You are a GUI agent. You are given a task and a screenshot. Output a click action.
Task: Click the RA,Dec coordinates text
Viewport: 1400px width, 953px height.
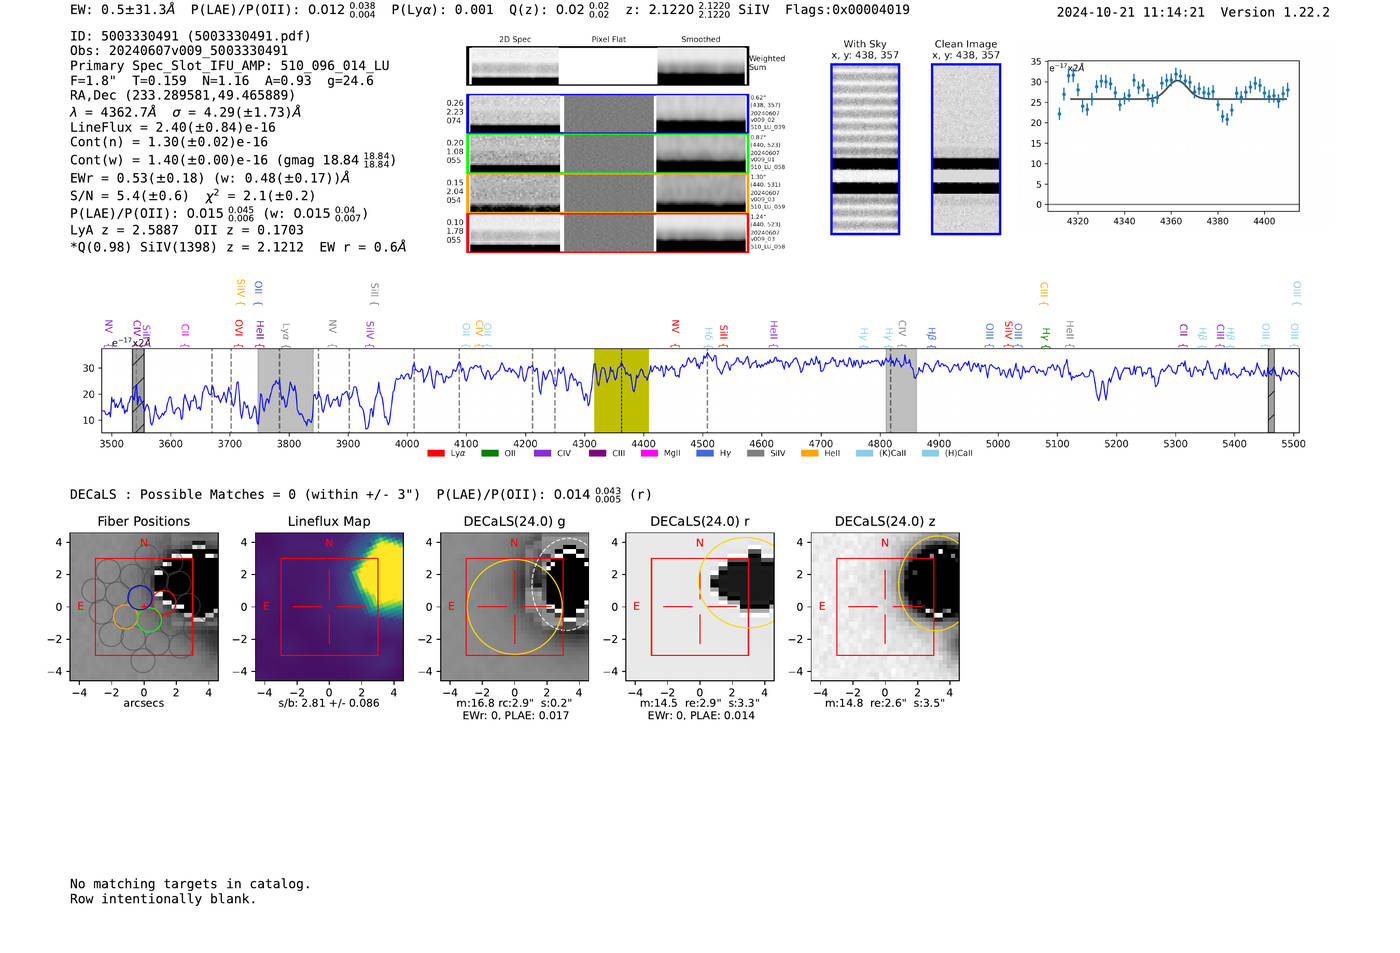click(x=182, y=96)
